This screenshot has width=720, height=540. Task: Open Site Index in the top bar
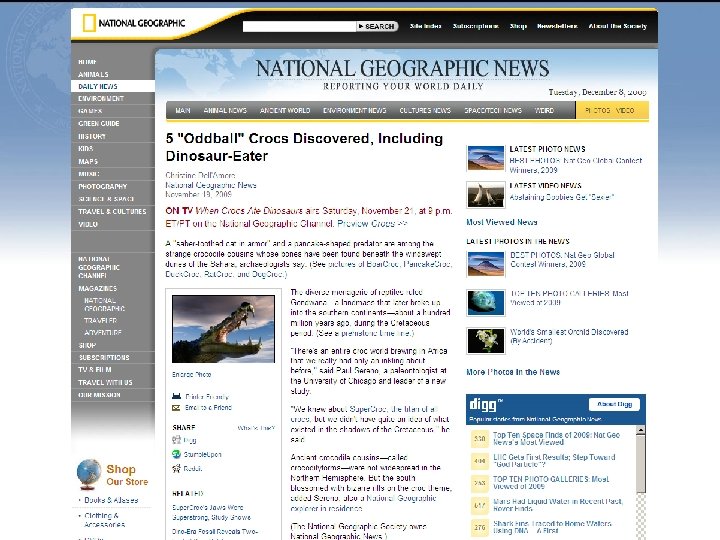coord(425,26)
